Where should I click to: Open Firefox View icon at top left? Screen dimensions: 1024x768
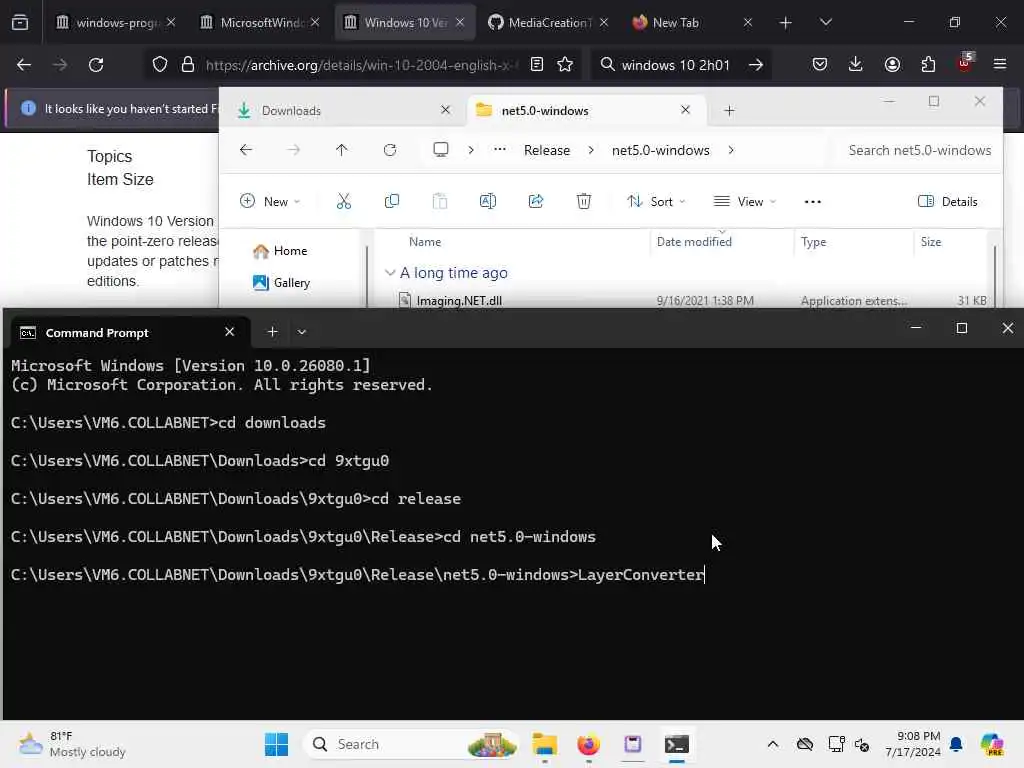tap(20, 22)
